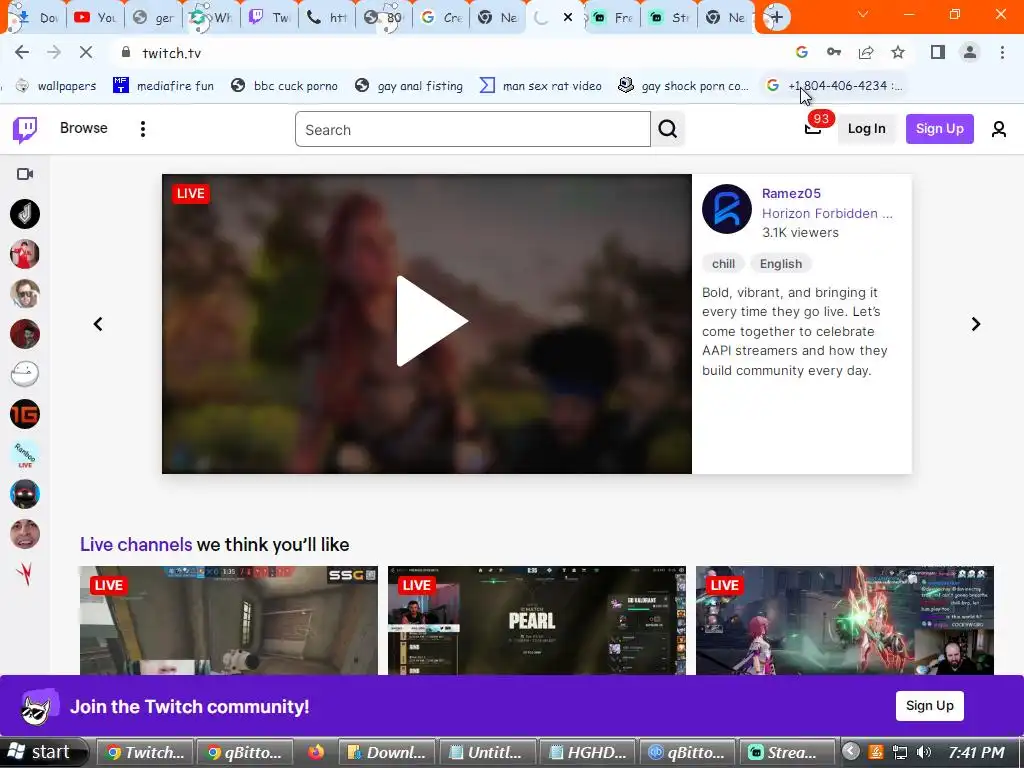Open the three-dot more menu next to Browse
Image resolution: width=1024 pixels, height=768 pixels.
click(x=142, y=129)
